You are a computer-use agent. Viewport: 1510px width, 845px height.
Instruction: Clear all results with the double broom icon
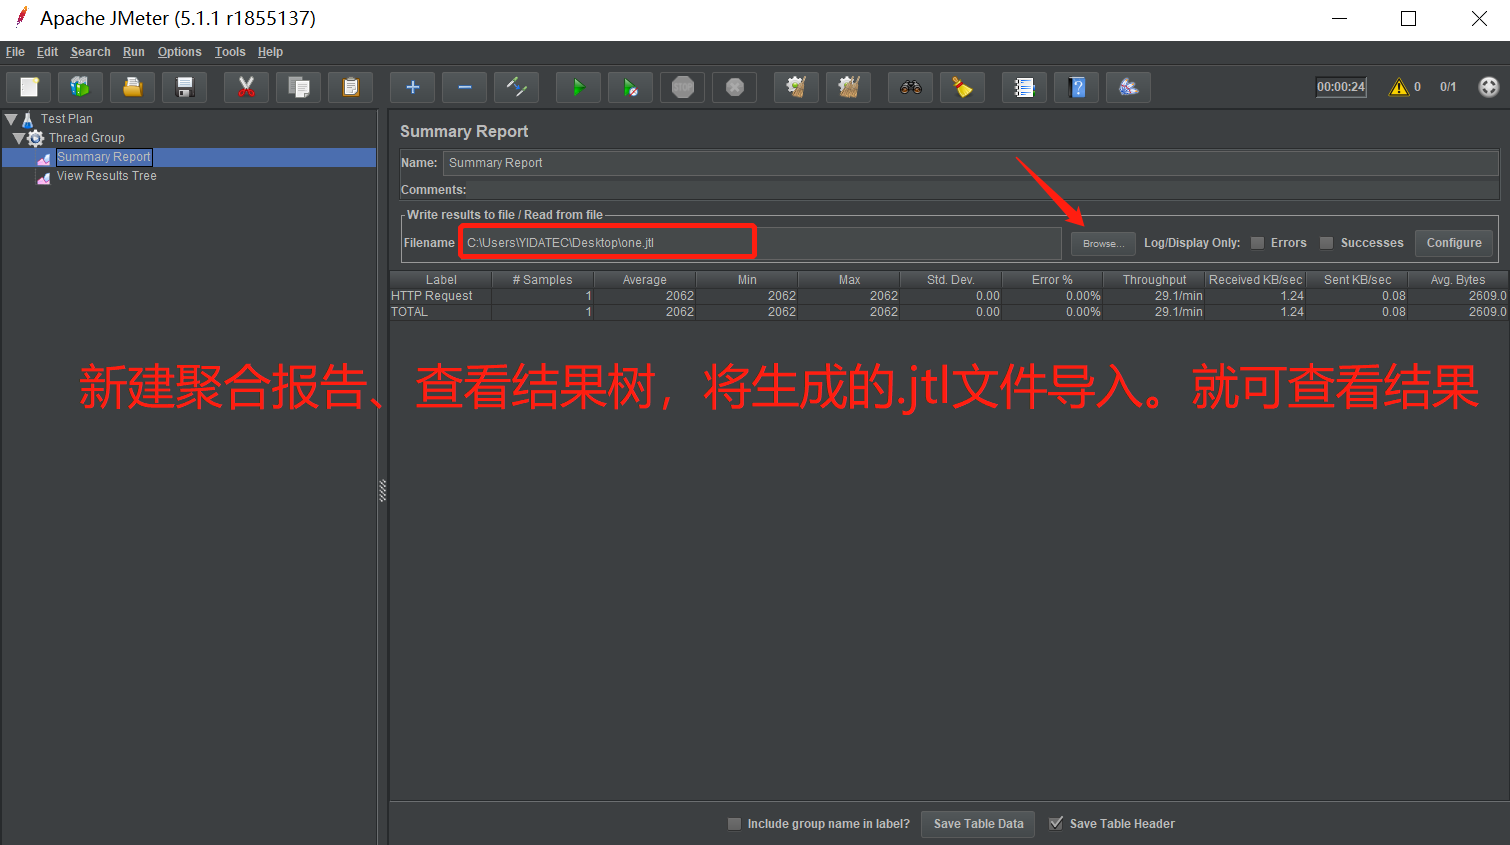848,87
